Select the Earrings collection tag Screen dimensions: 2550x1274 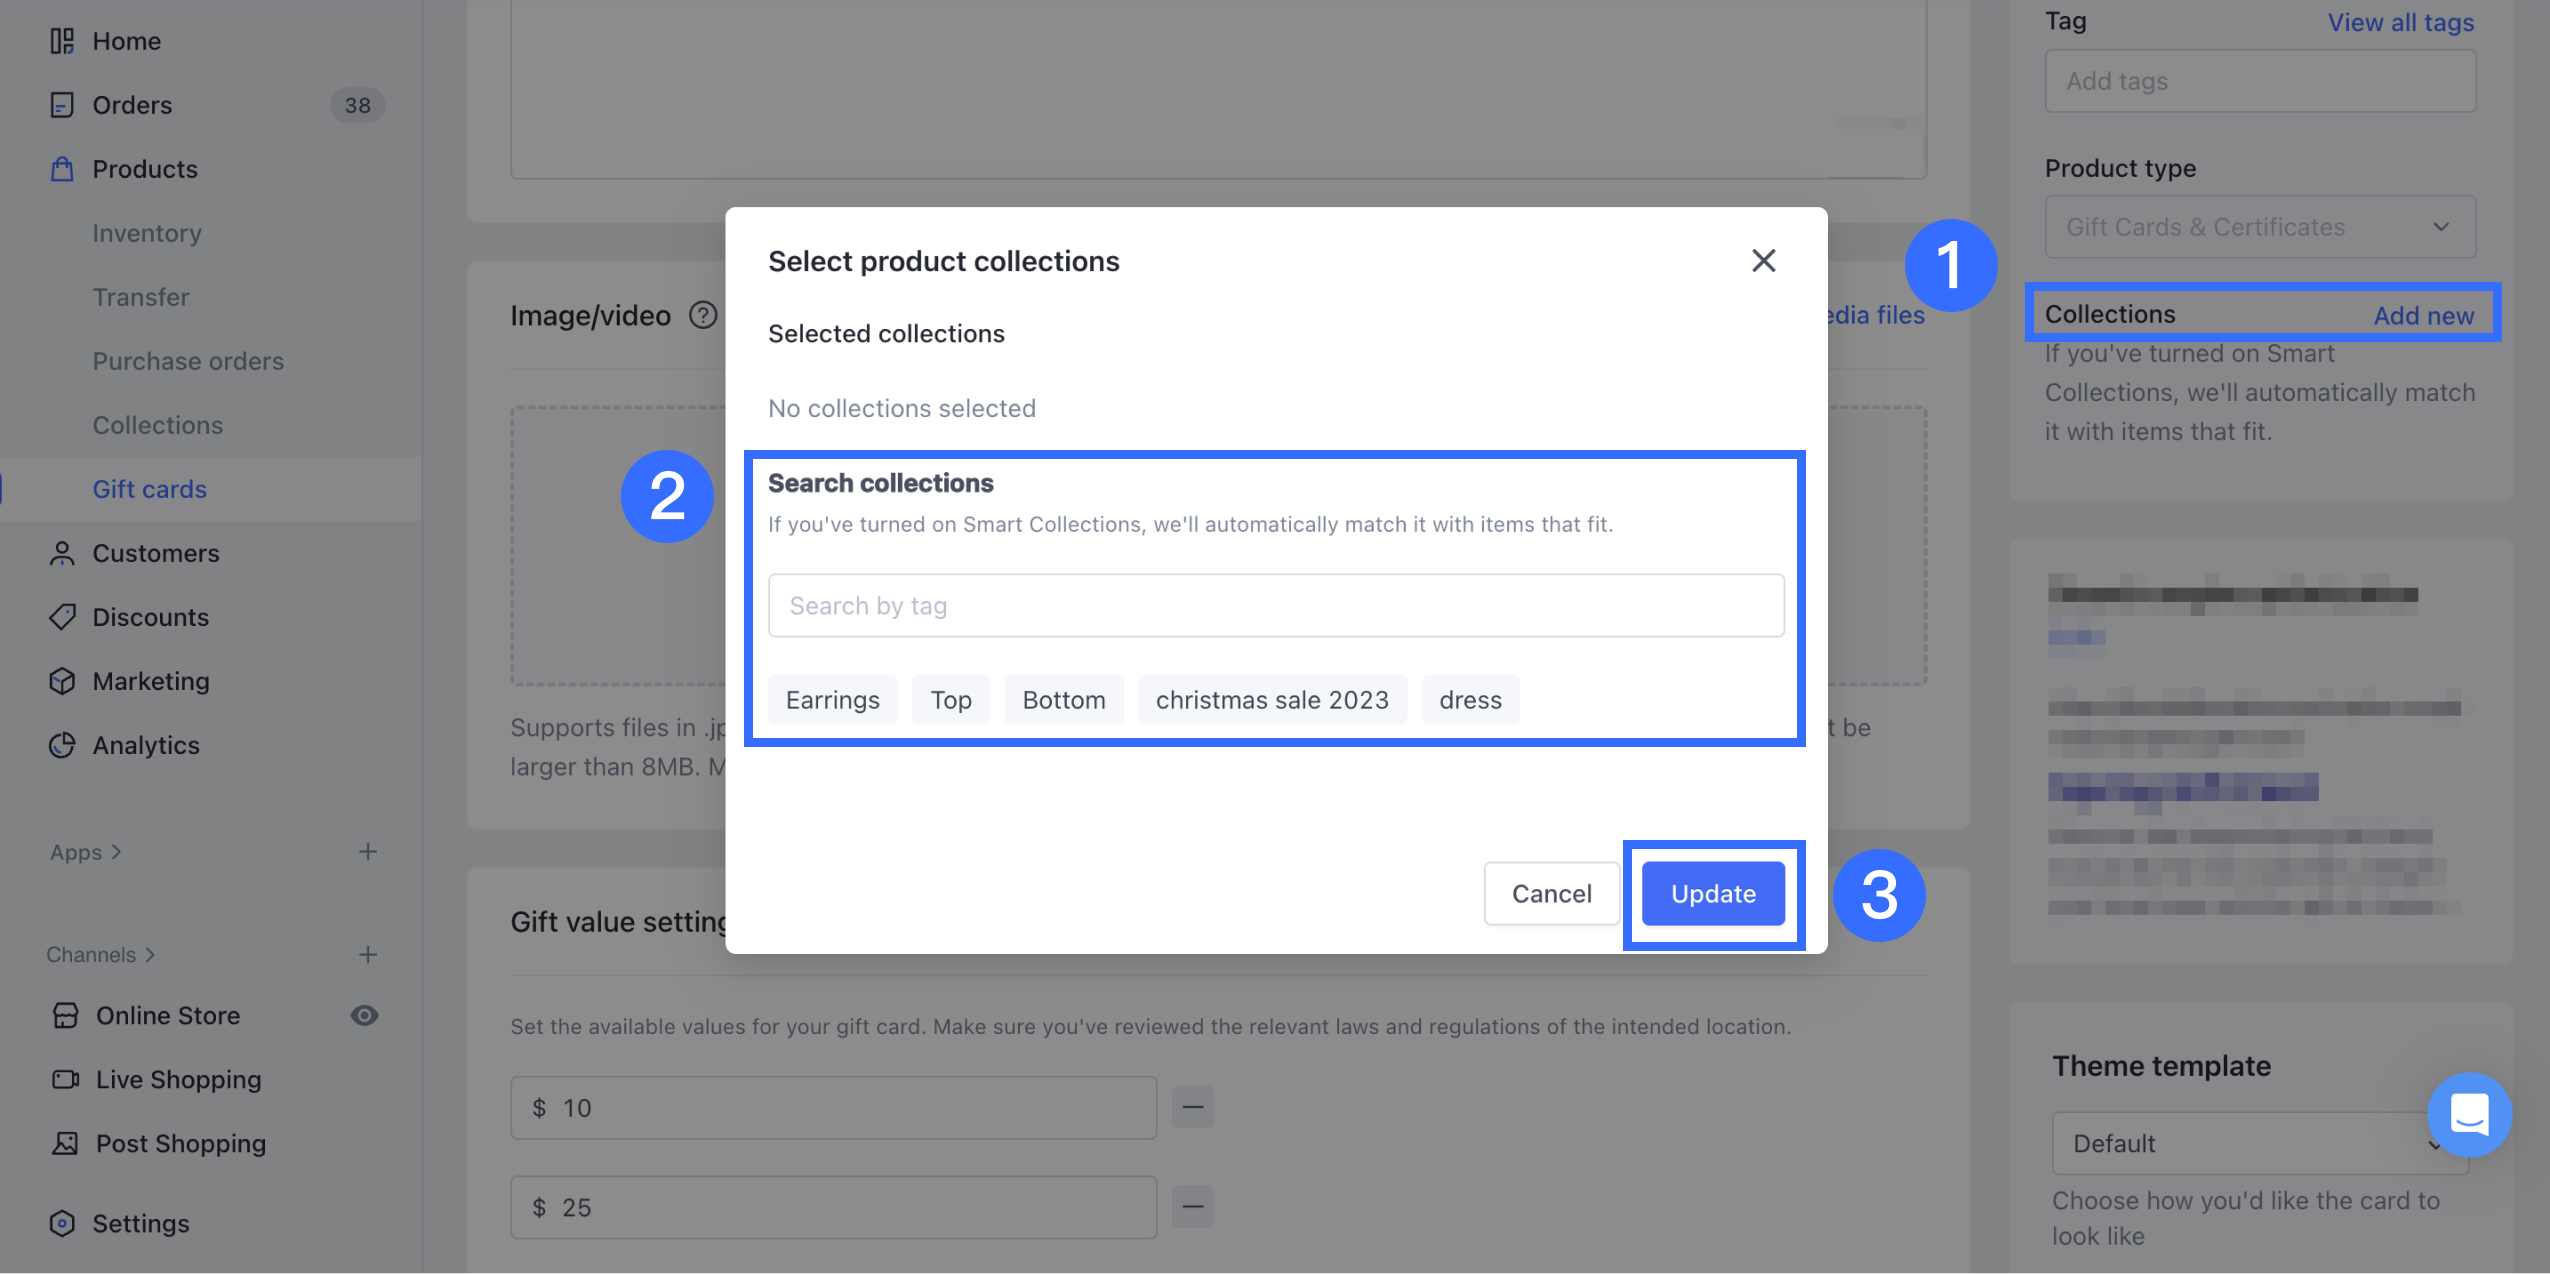(832, 700)
